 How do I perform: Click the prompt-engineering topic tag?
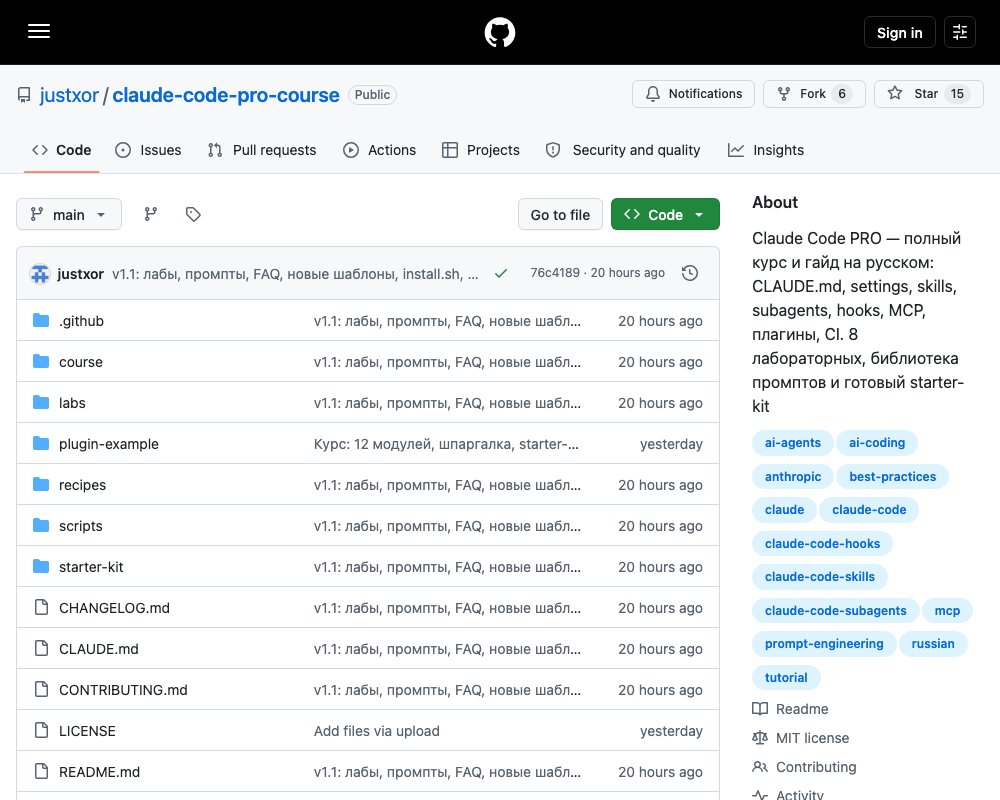pos(824,644)
